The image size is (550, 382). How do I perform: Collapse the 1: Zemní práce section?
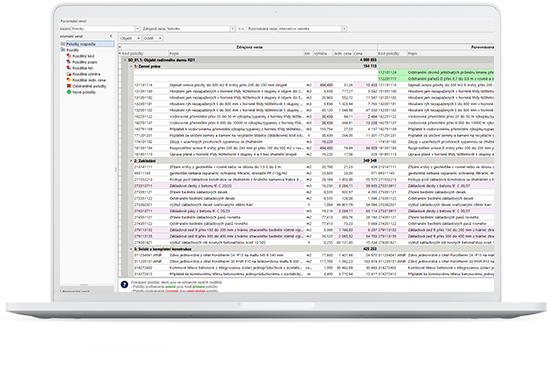131,66
